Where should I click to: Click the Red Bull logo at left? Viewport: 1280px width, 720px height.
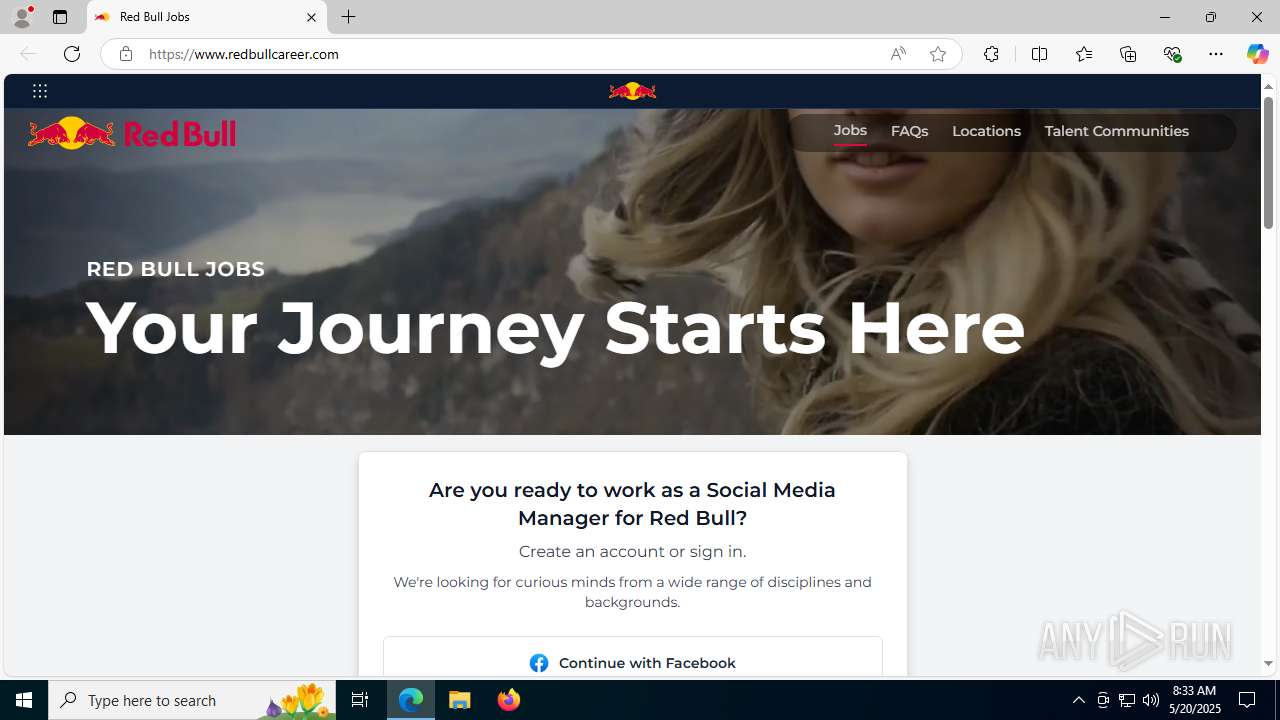(132, 133)
